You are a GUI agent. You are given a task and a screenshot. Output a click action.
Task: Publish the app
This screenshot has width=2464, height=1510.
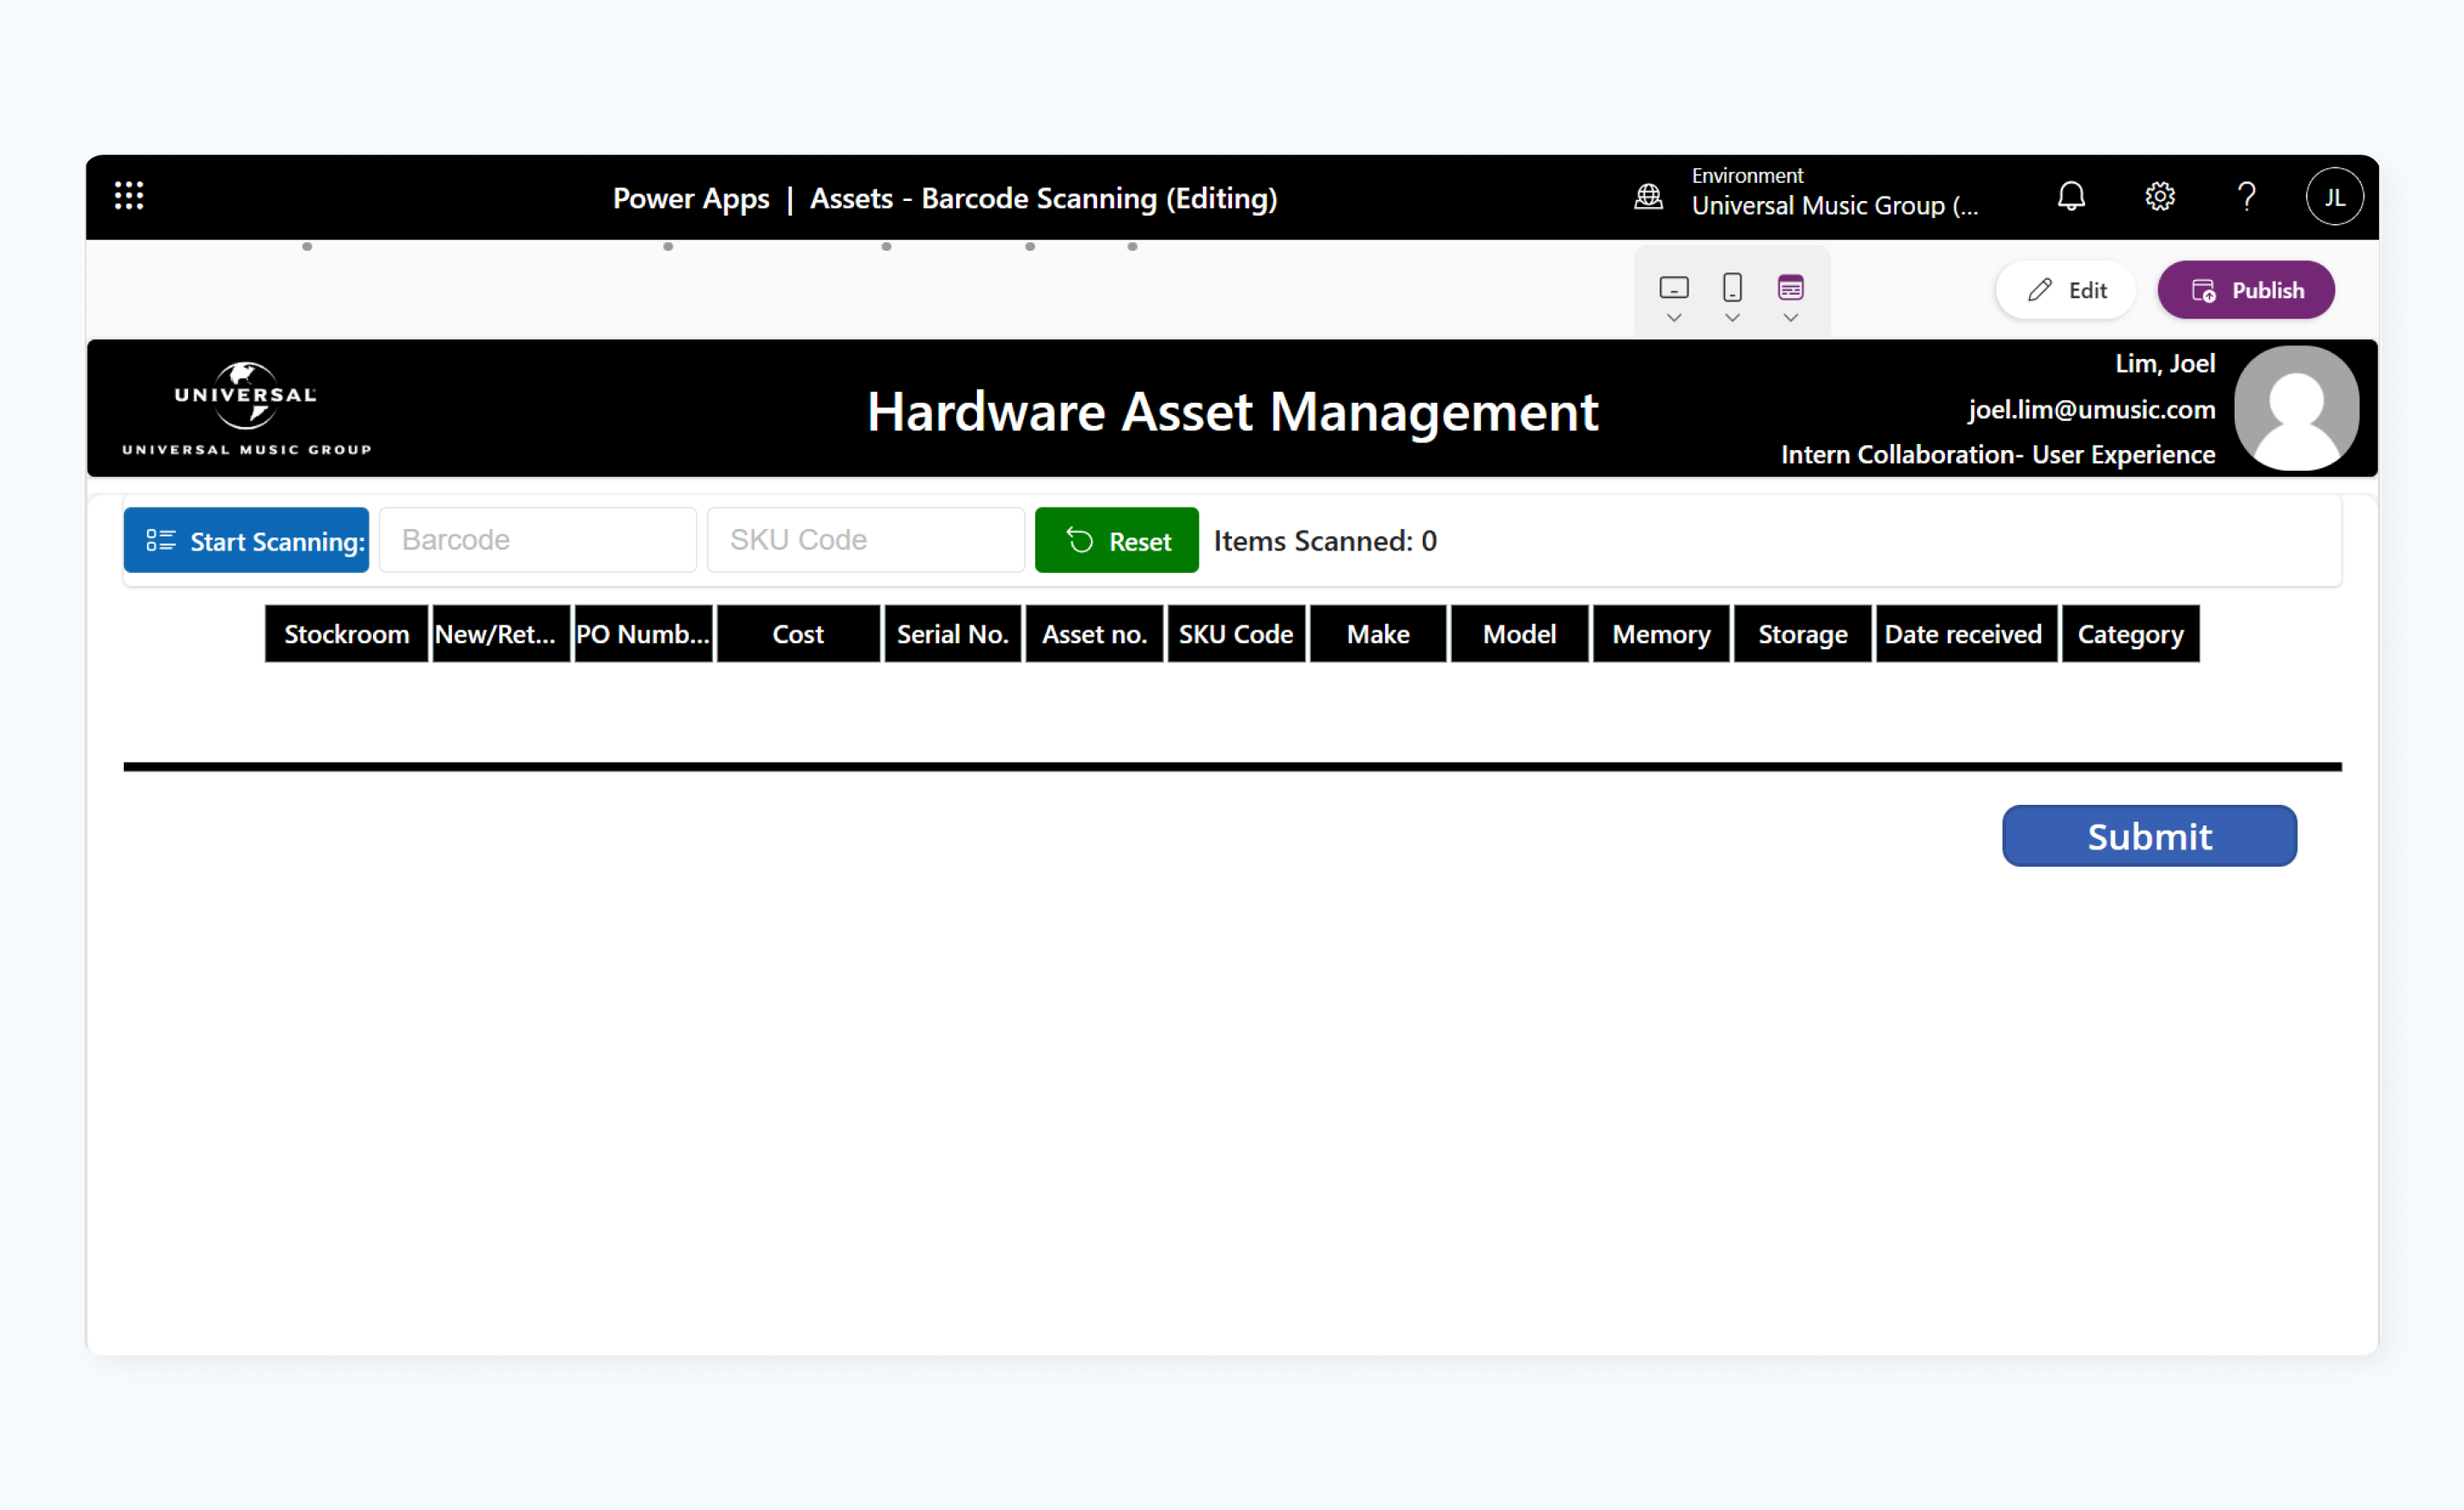[2245, 290]
